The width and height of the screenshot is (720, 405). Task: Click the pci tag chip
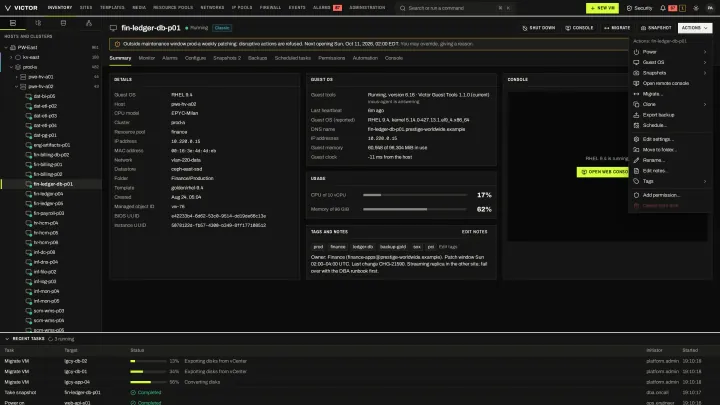pos(430,247)
